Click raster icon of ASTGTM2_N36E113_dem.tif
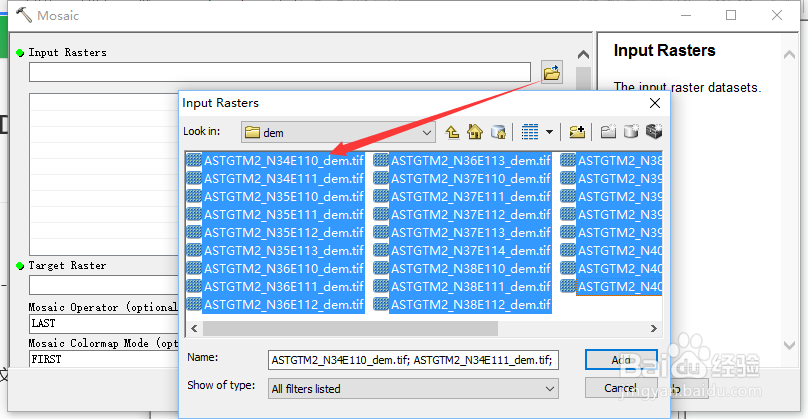Screen dimensions: 808x419 point(381,160)
